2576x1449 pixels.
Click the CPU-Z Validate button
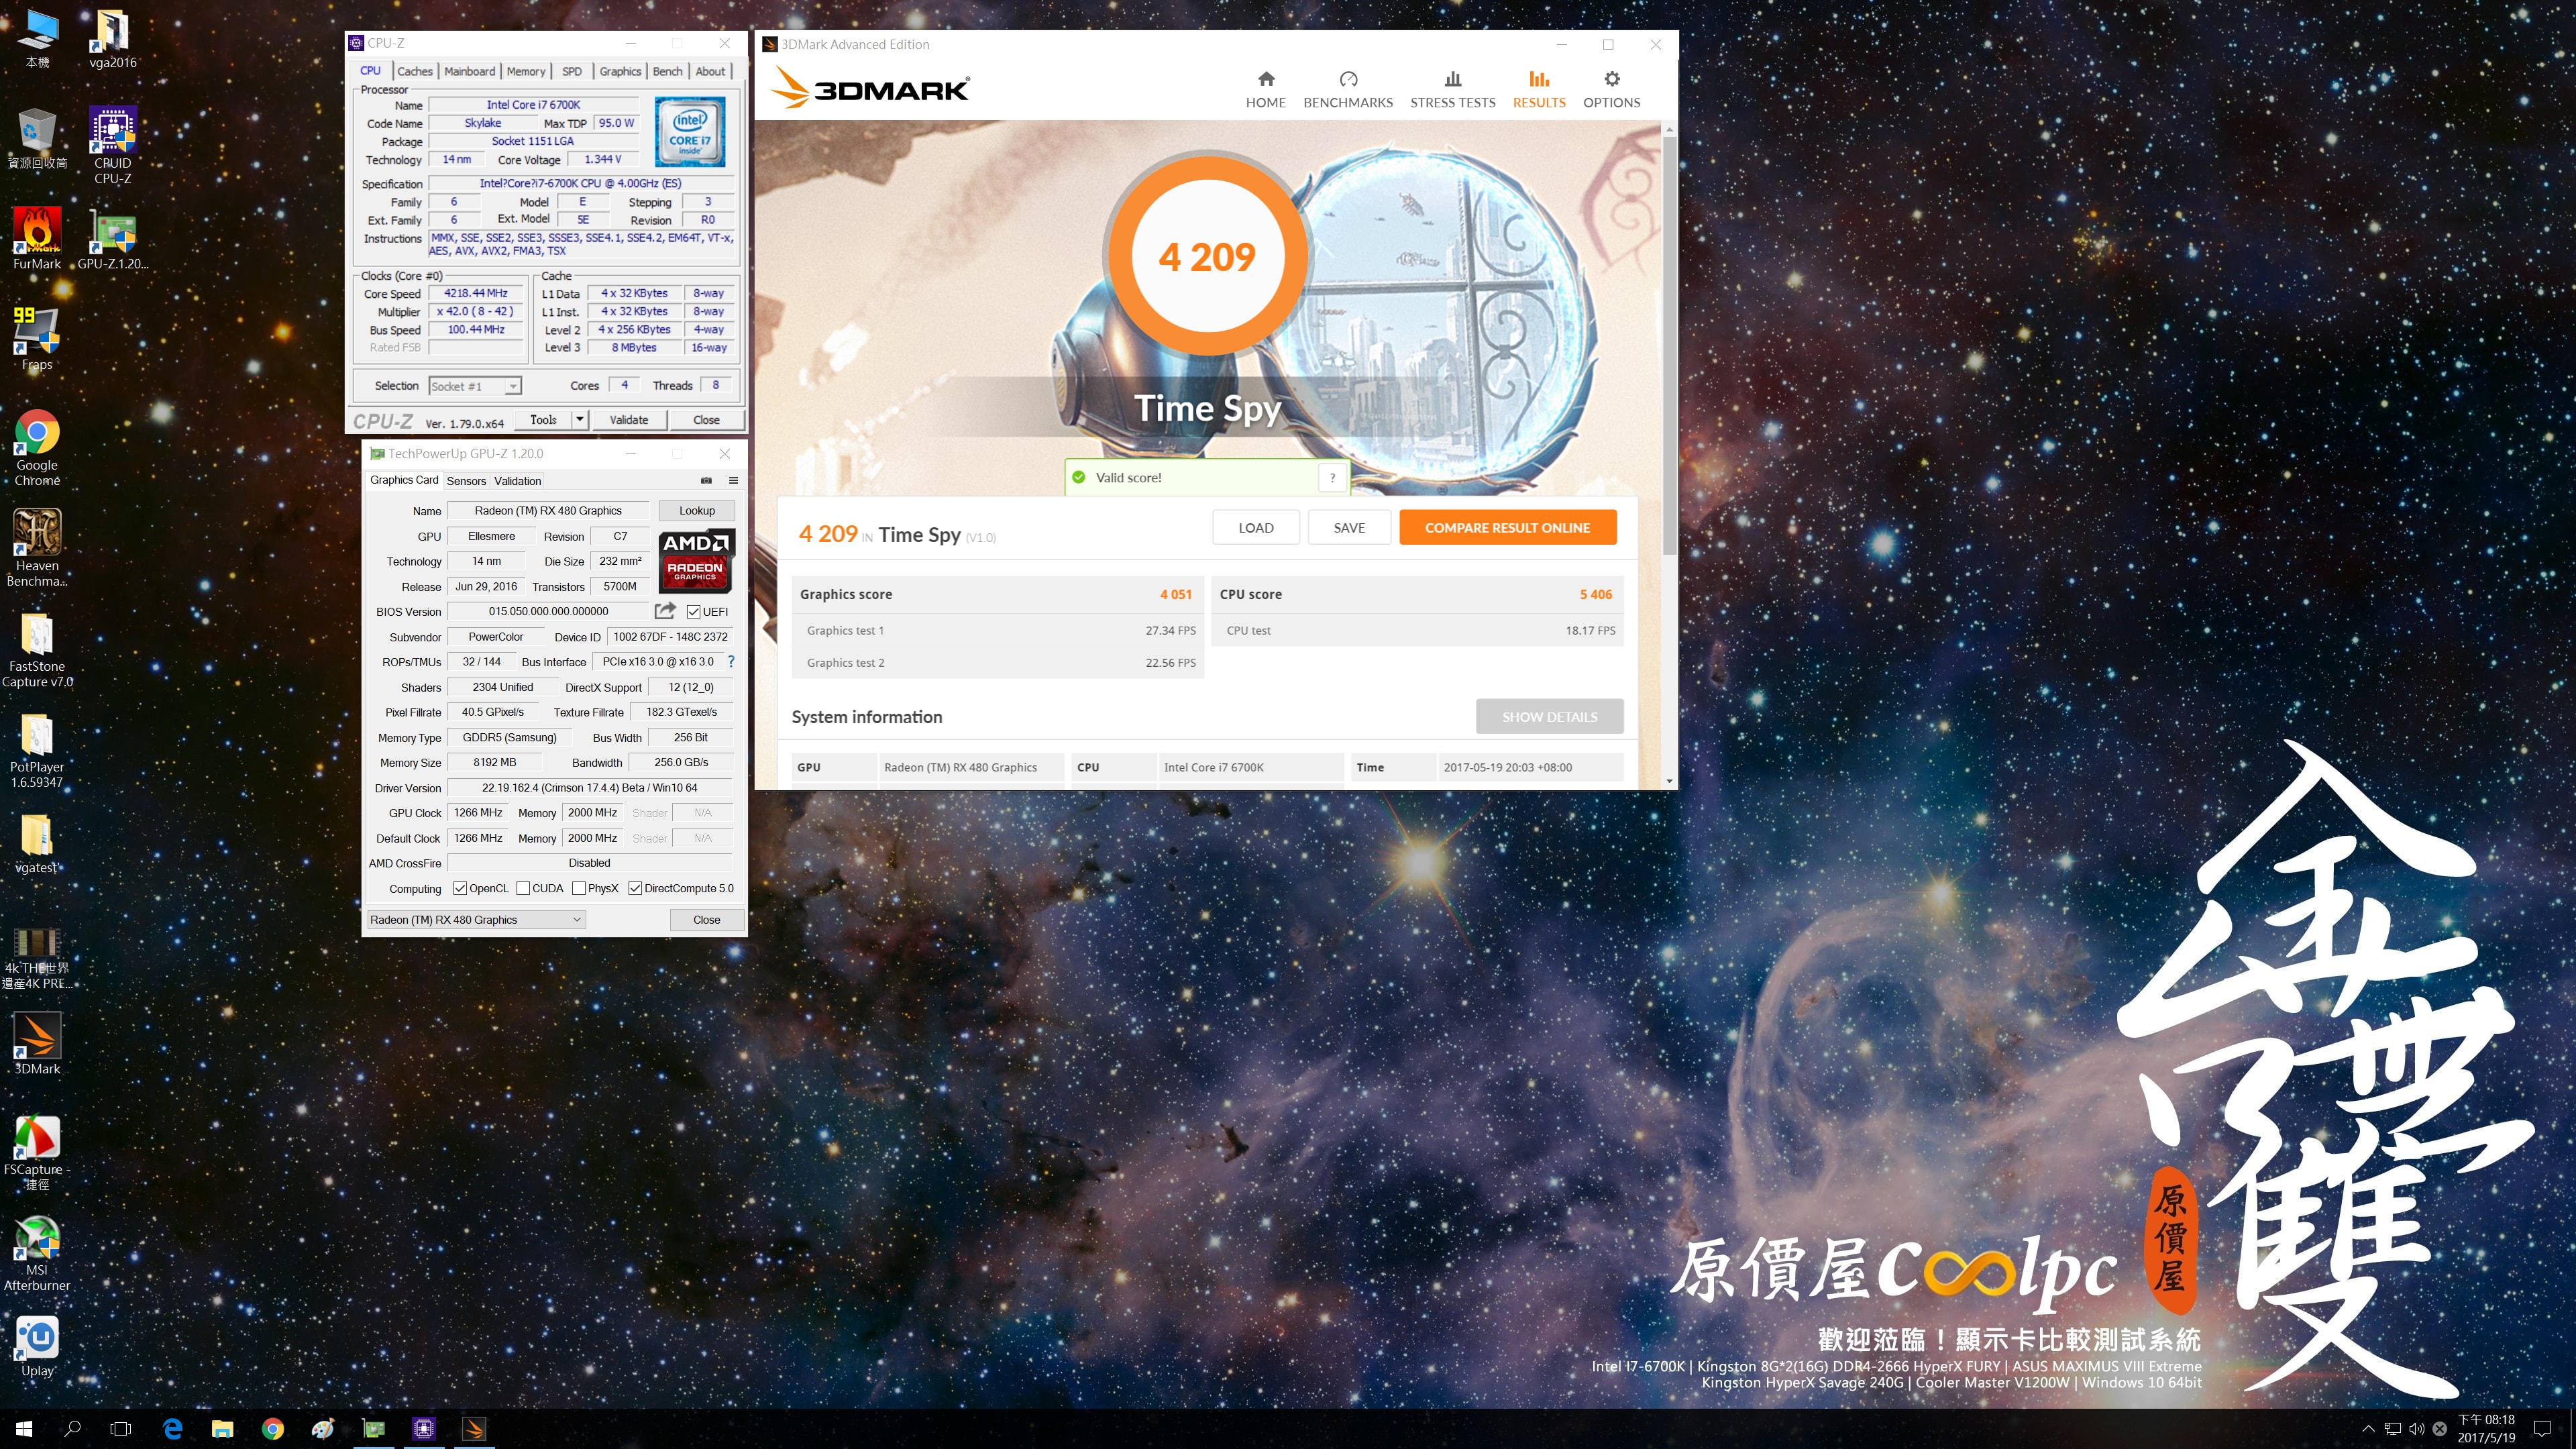629,420
